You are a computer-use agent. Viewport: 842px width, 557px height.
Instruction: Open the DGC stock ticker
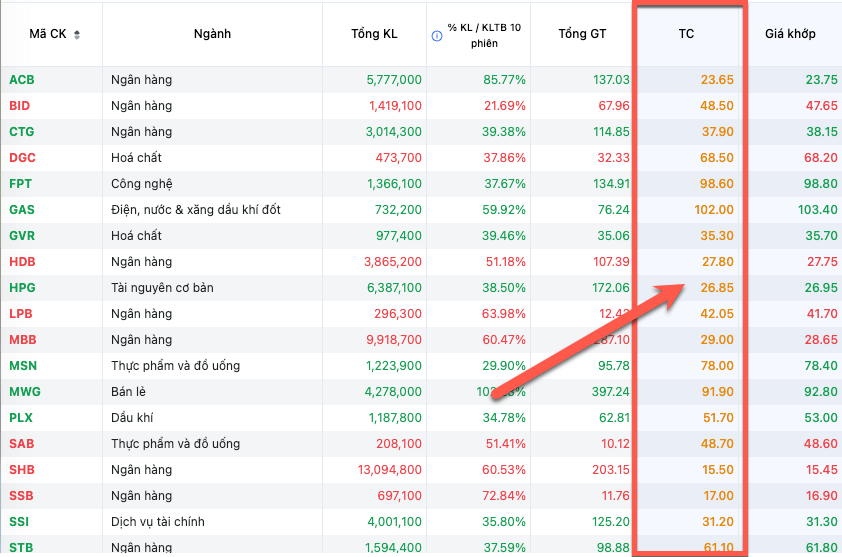pyautogui.click(x=22, y=158)
